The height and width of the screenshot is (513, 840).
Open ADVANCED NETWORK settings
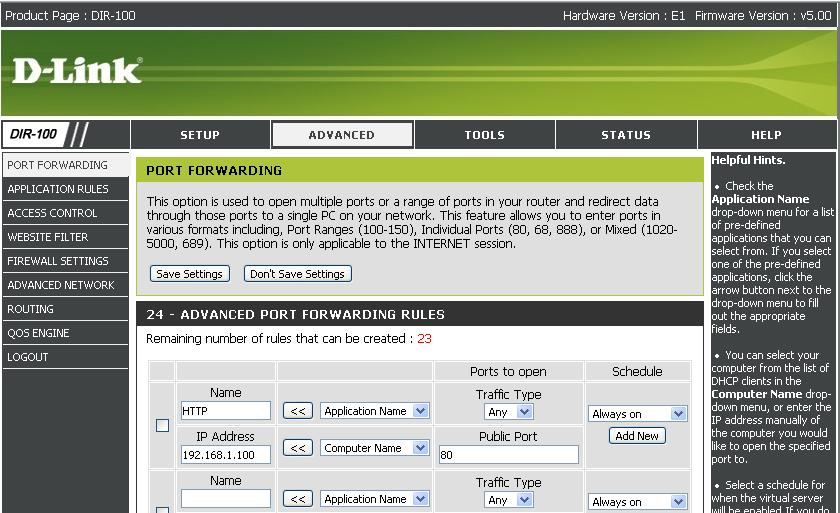pos(65,285)
